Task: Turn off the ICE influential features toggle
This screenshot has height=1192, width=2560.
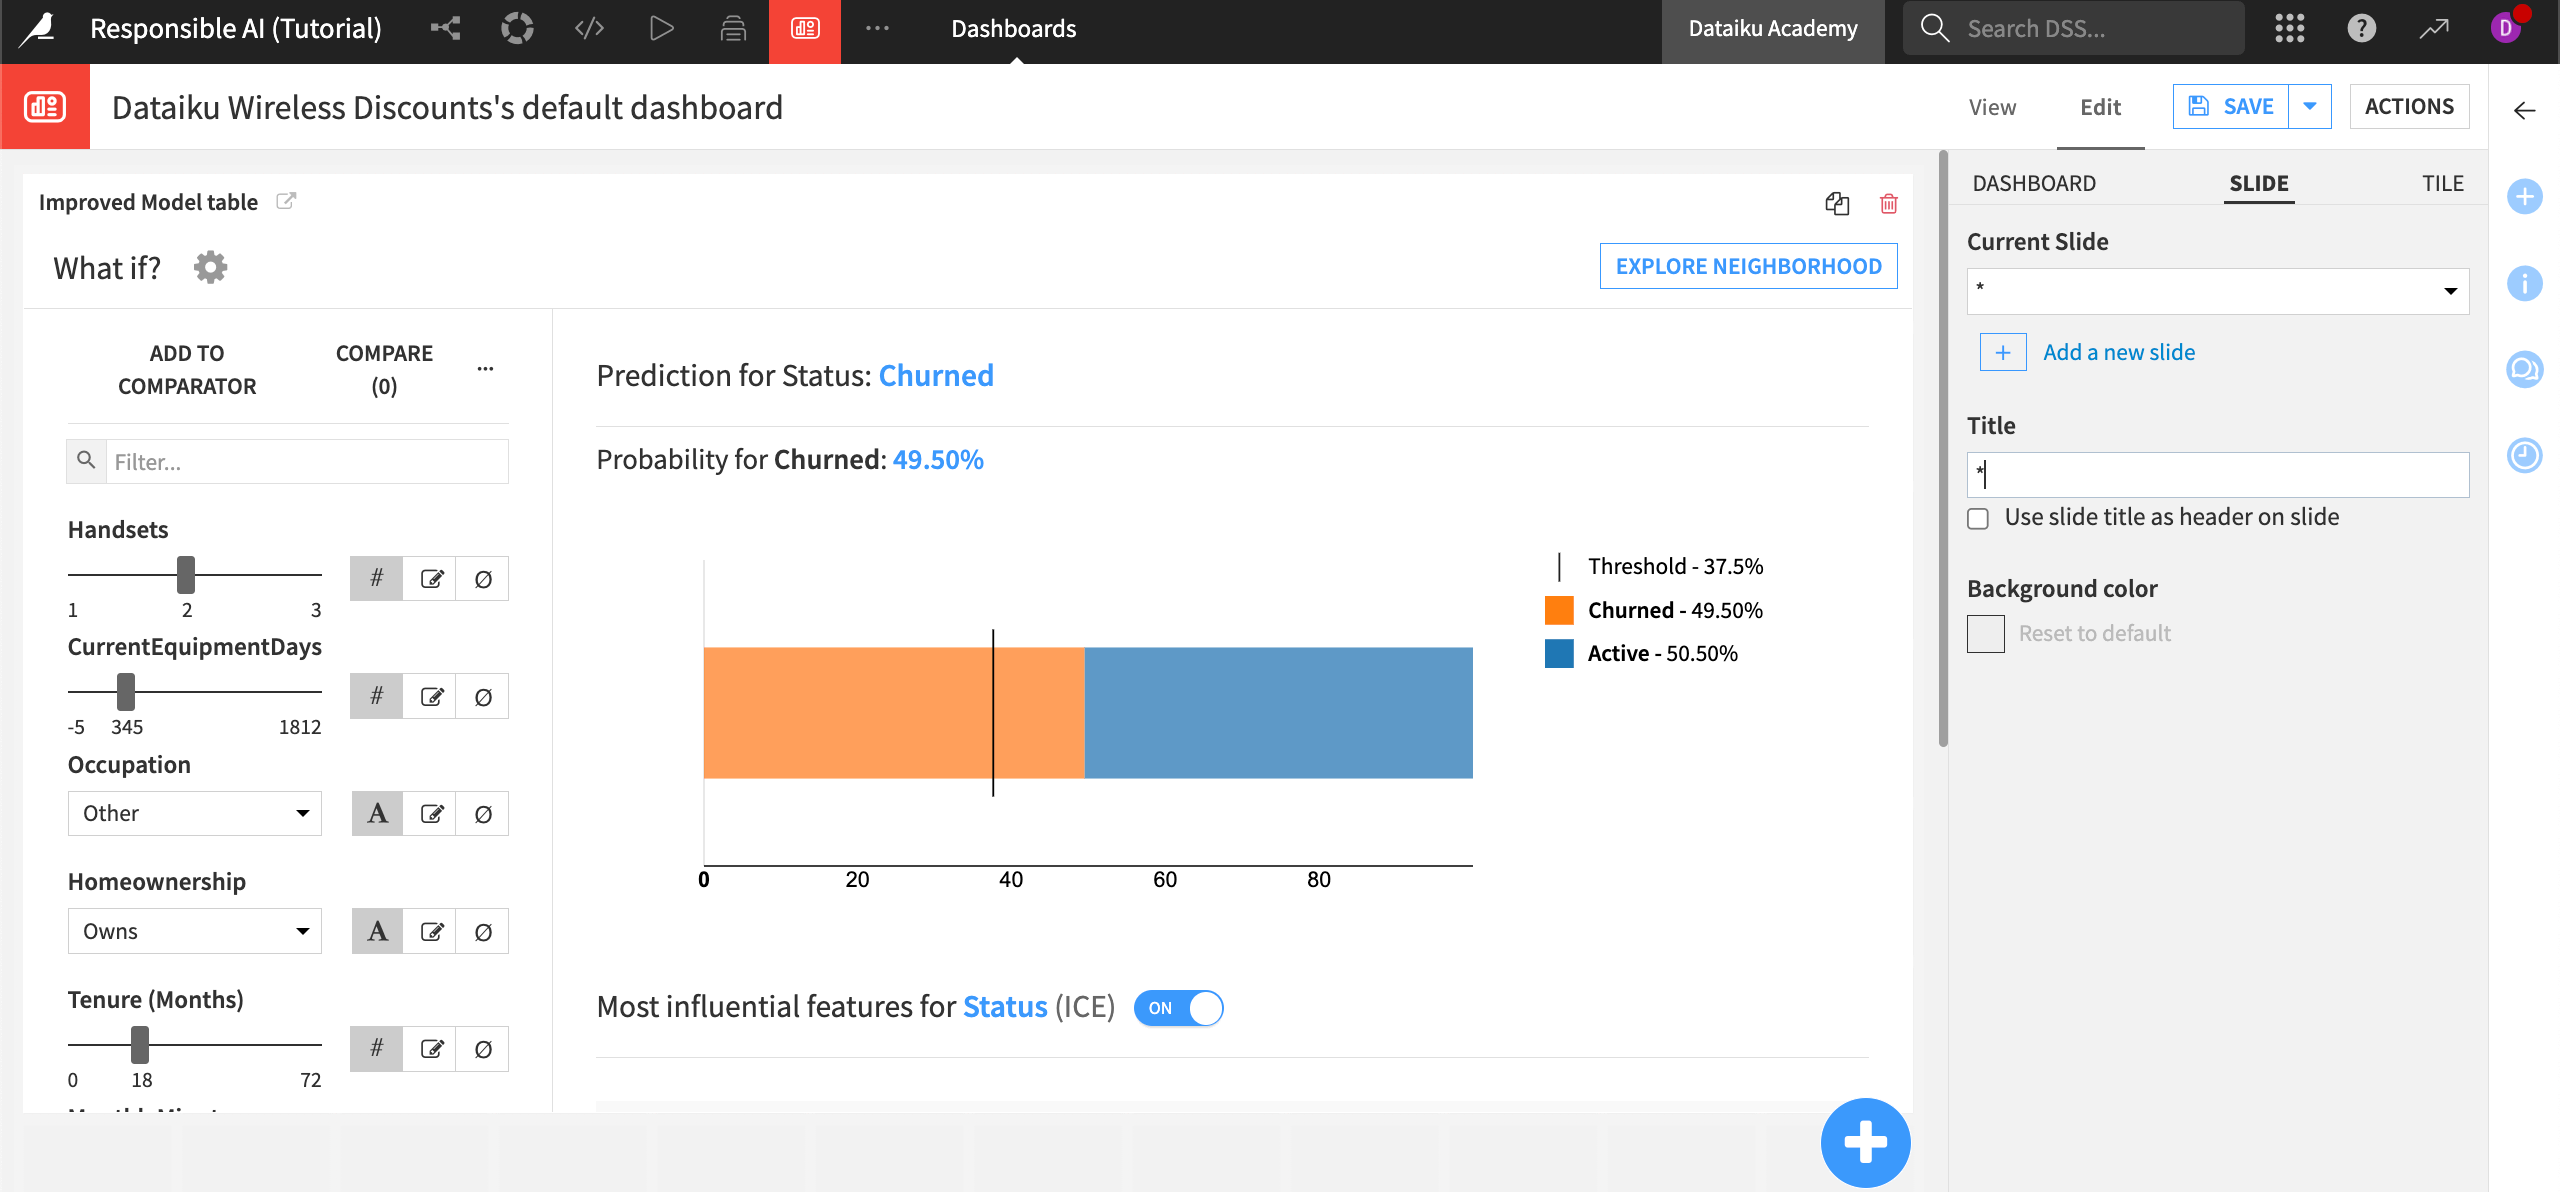Action: pos(1178,1008)
